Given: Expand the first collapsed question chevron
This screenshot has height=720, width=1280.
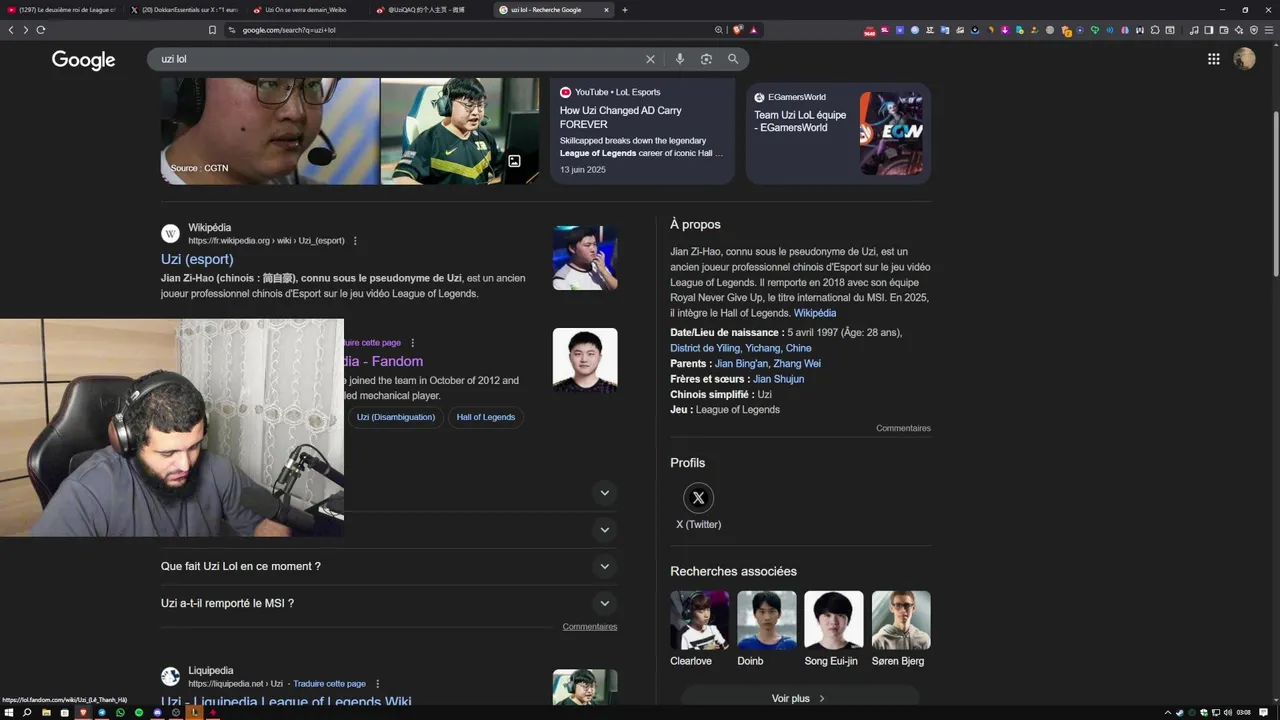Looking at the screenshot, I should click(604, 493).
